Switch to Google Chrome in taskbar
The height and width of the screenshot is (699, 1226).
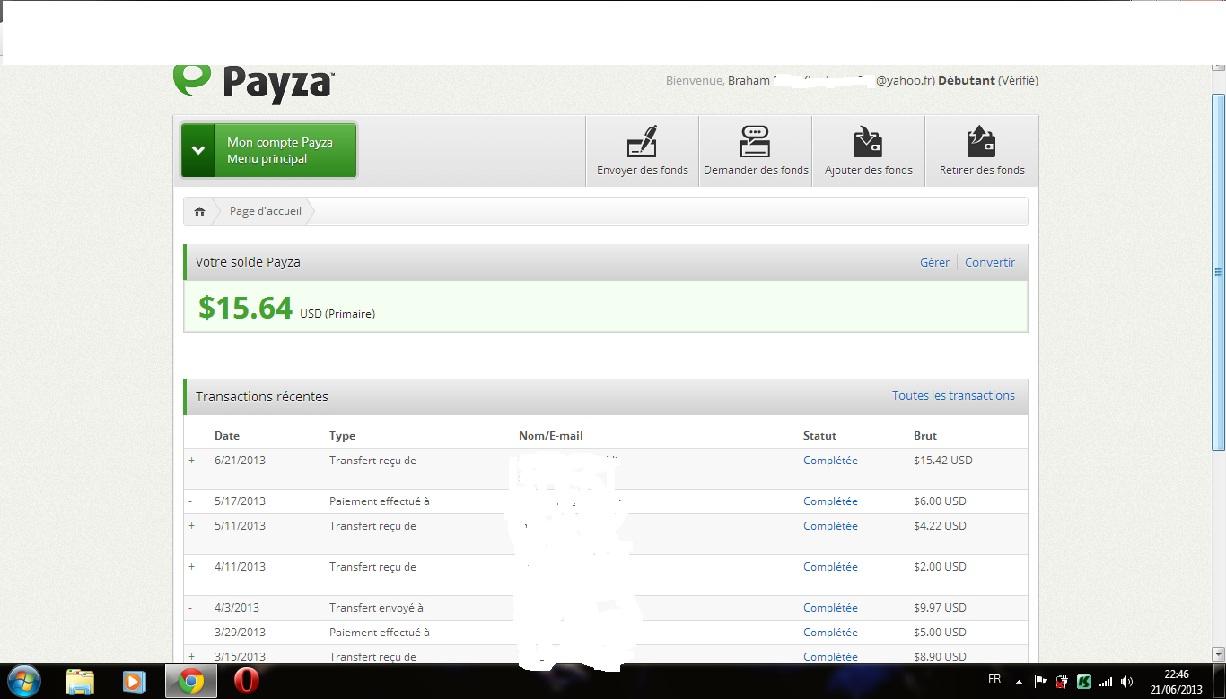pos(191,681)
